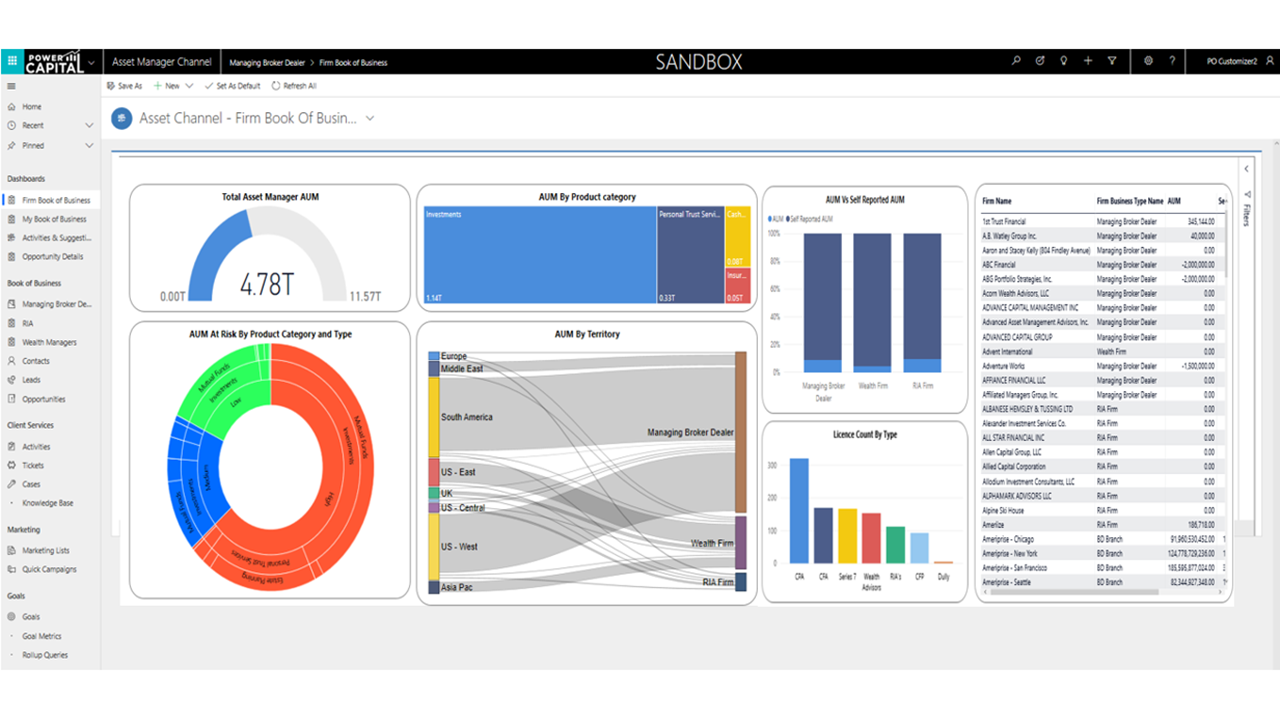Open the app launcher waffle icon
The image size is (1280, 720).
click(12, 62)
